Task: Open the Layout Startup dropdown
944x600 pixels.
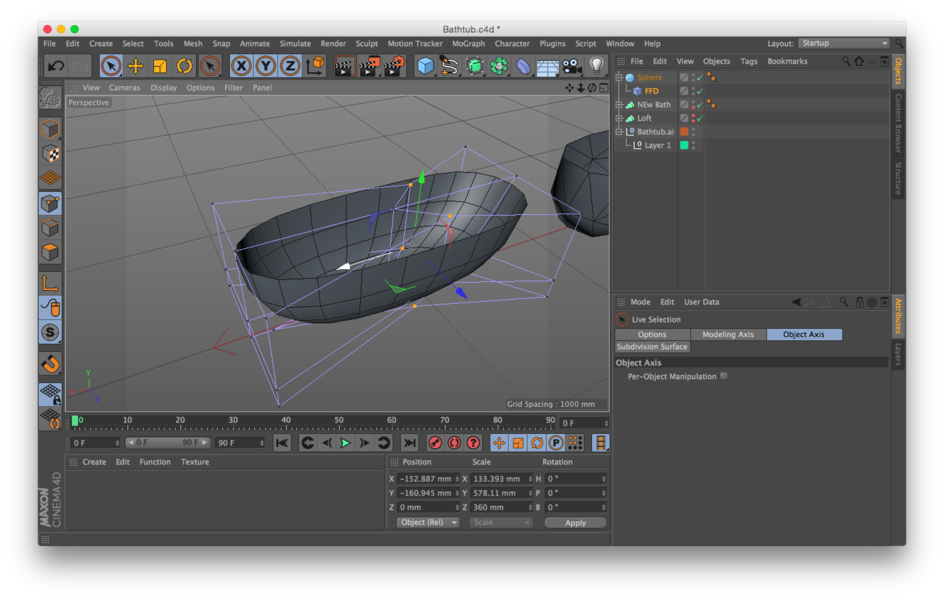Action: click(x=844, y=43)
